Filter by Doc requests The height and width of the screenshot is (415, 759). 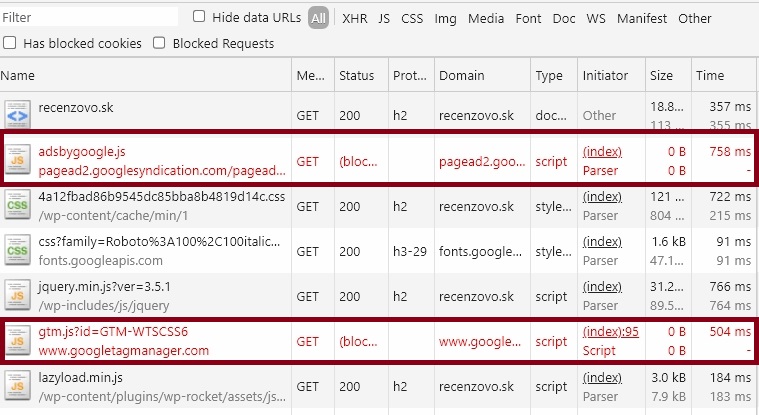tap(564, 18)
